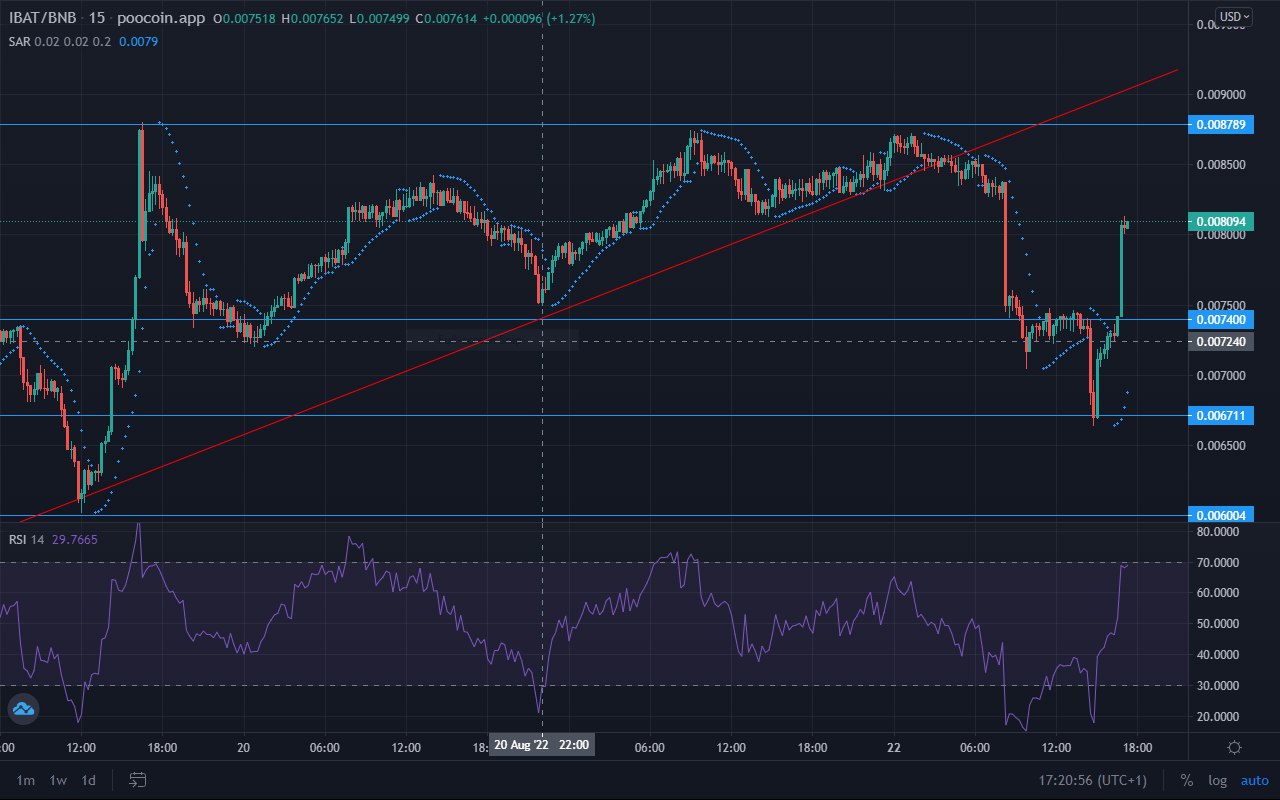
Task: Click the current price 0.008094 label
Action: (1220, 221)
